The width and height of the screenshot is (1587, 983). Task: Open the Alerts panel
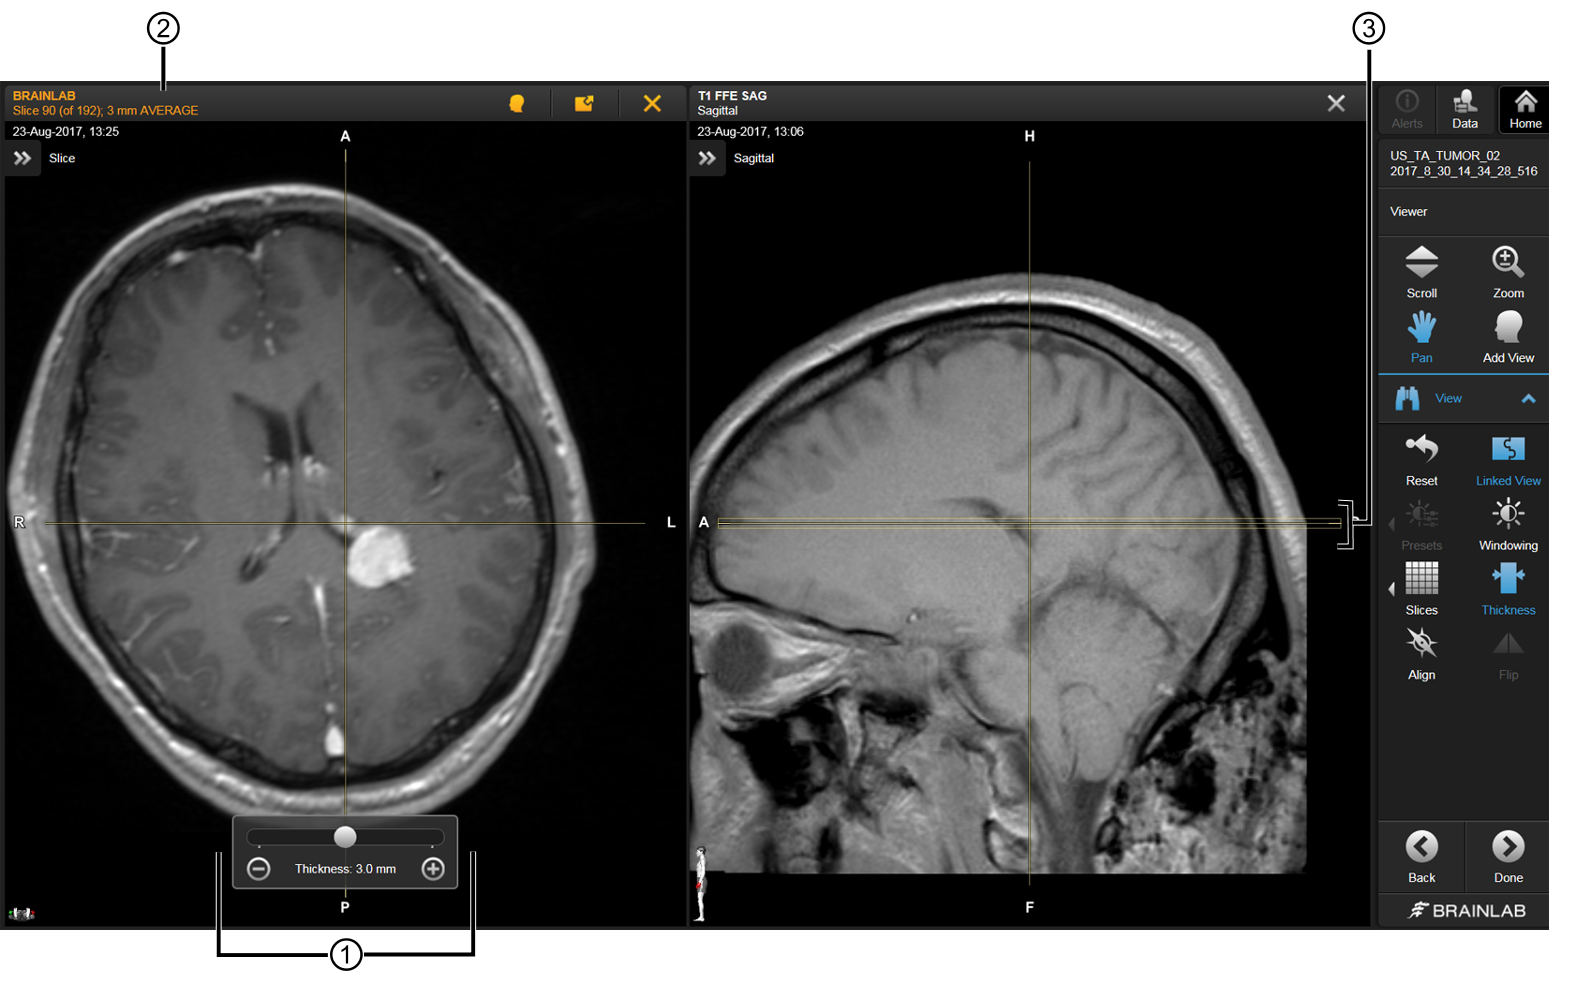click(x=1407, y=109)
